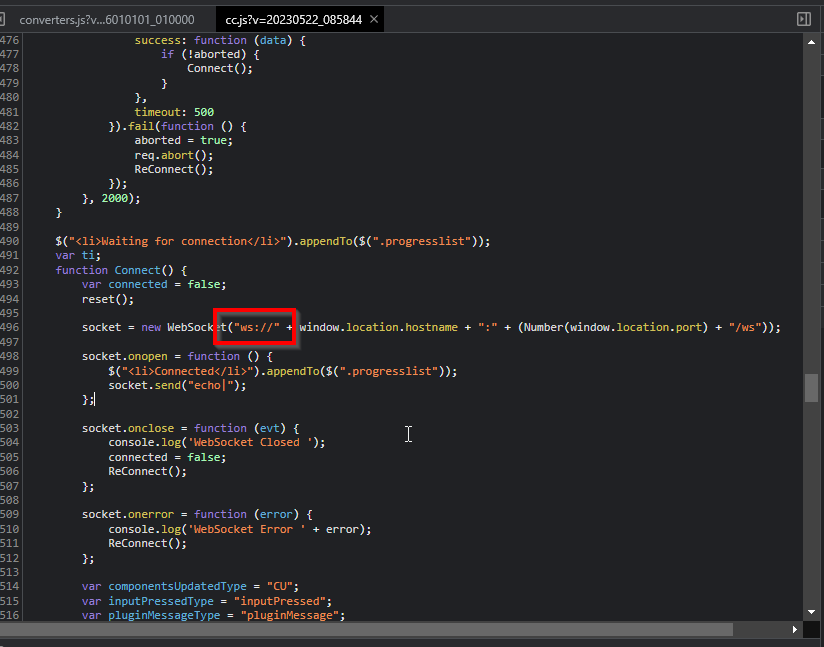Image resolution: width=824 pixels, height=647 pixels.
Task: Click the horizontal scrollbar right arrow
Action: click(795, 629)
